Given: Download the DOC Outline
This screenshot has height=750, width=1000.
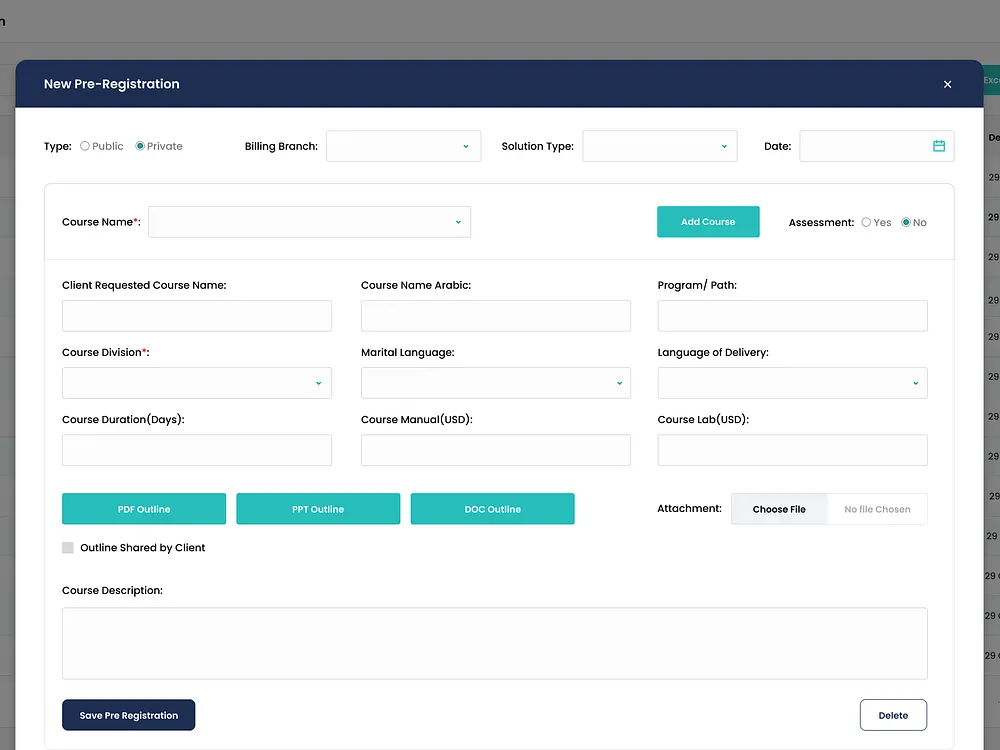Looking at the screenshot, I should (492, 508).
